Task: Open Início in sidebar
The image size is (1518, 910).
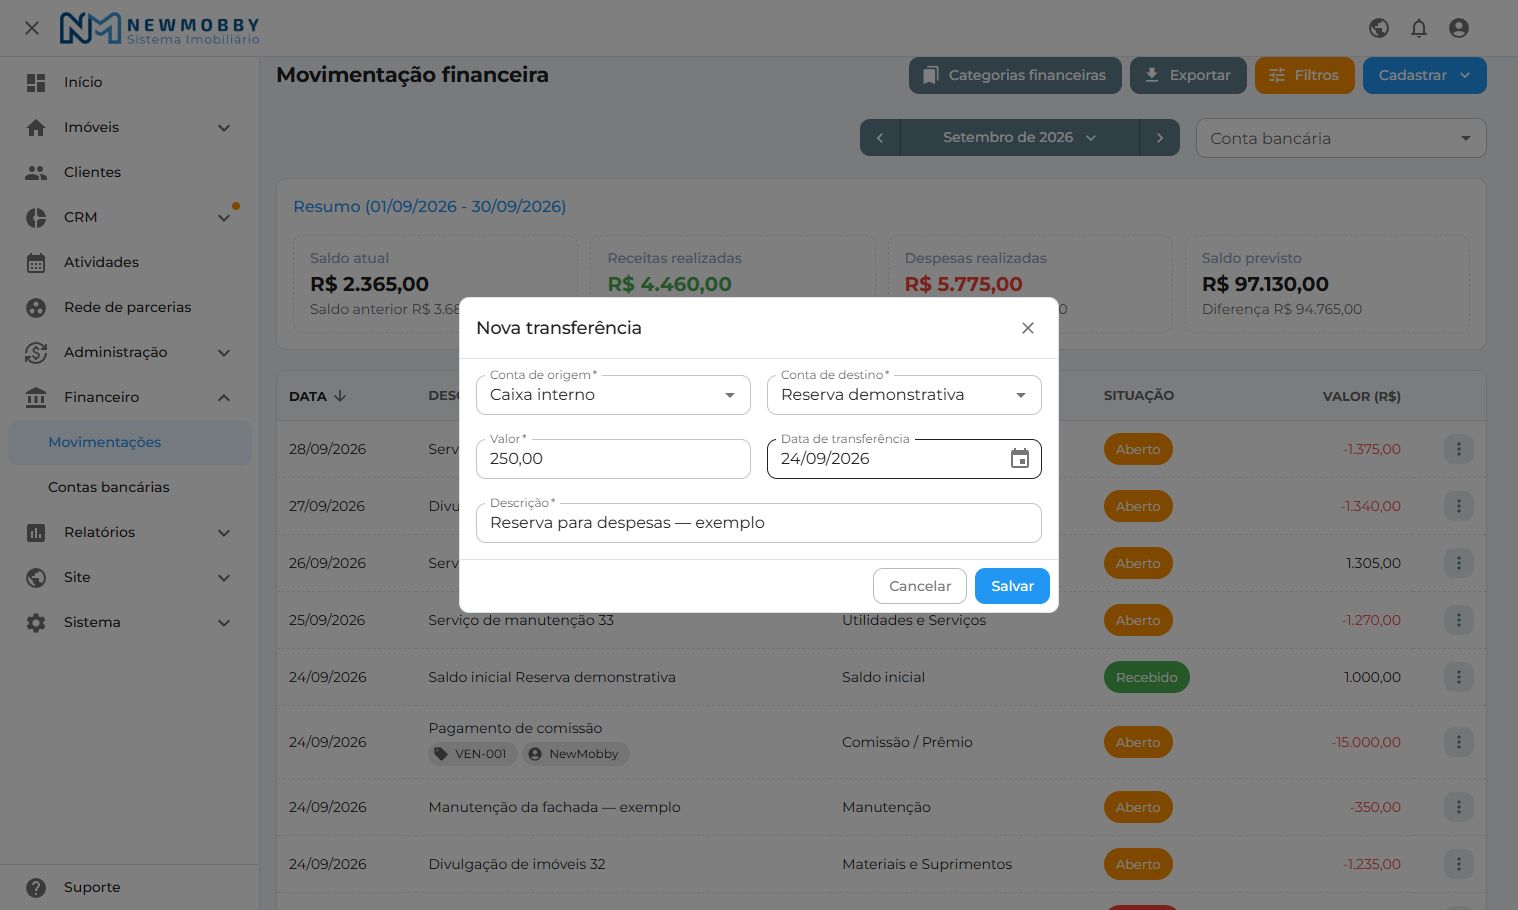Action: [x=130, y=82]
